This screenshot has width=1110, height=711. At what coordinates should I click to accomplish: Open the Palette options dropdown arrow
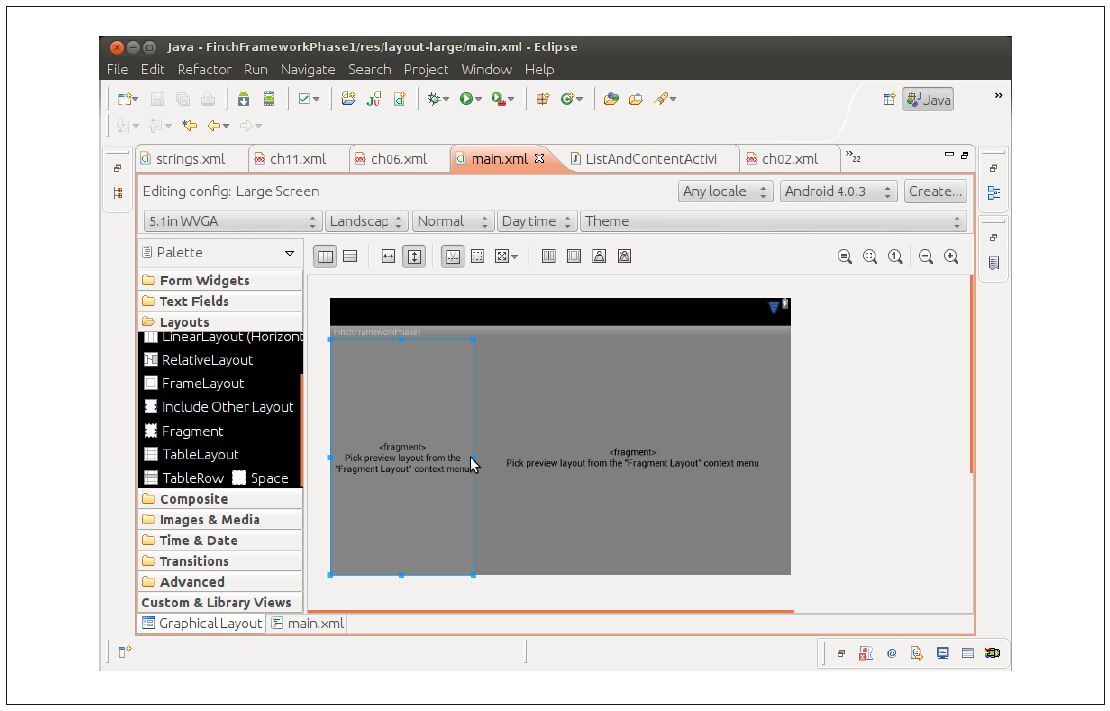[x=290, y=253]
